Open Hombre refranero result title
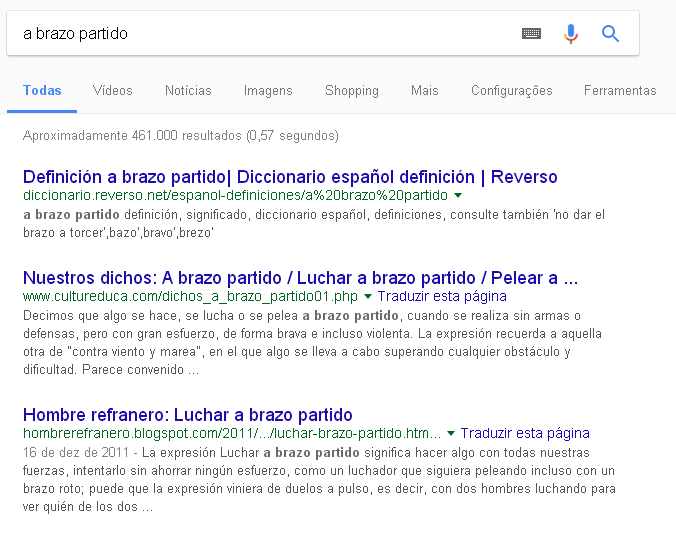 point(187,414)
